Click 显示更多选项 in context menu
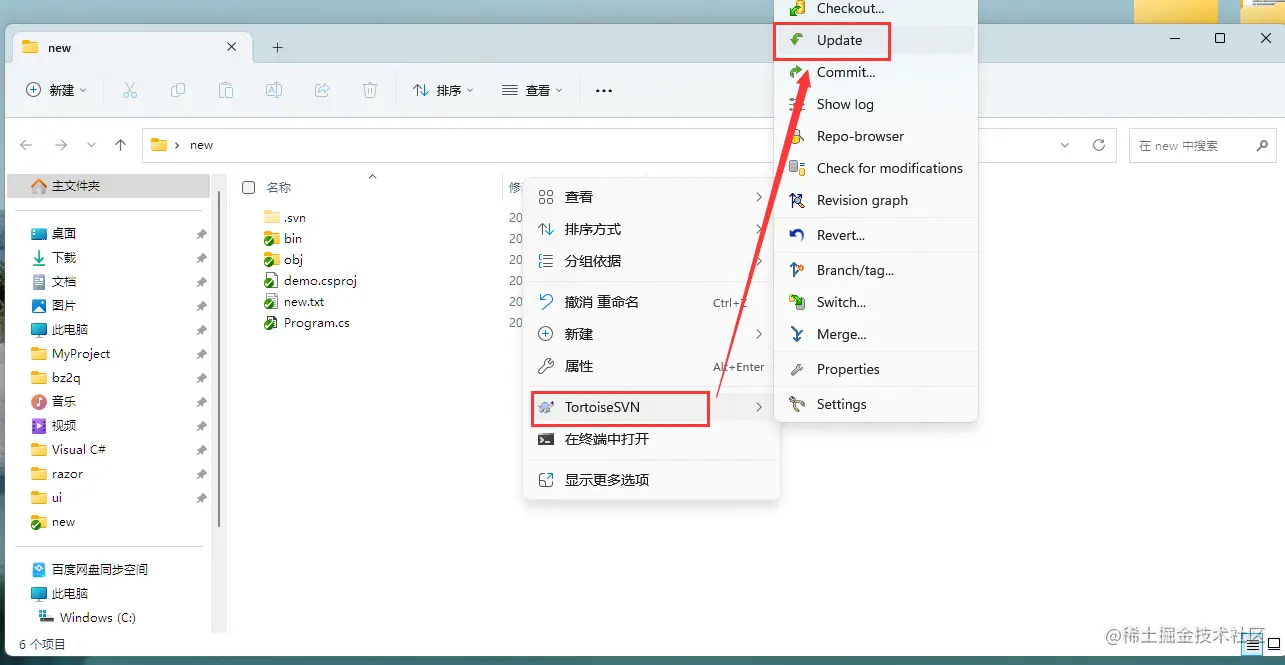Image resolution: width=1285 pixels, height=665 pixels. (651, 480)
